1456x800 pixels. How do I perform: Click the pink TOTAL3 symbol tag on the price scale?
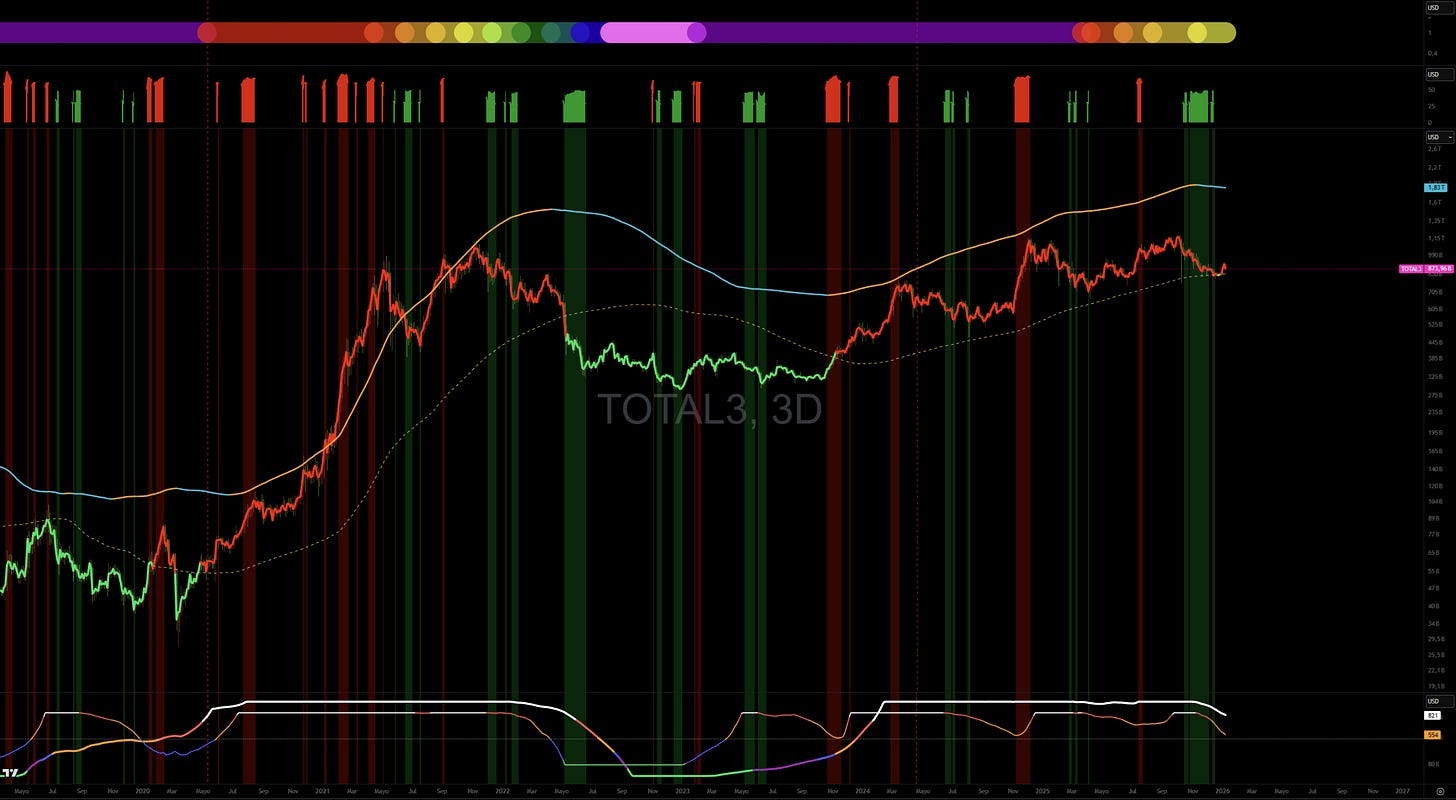(1411, 269)
